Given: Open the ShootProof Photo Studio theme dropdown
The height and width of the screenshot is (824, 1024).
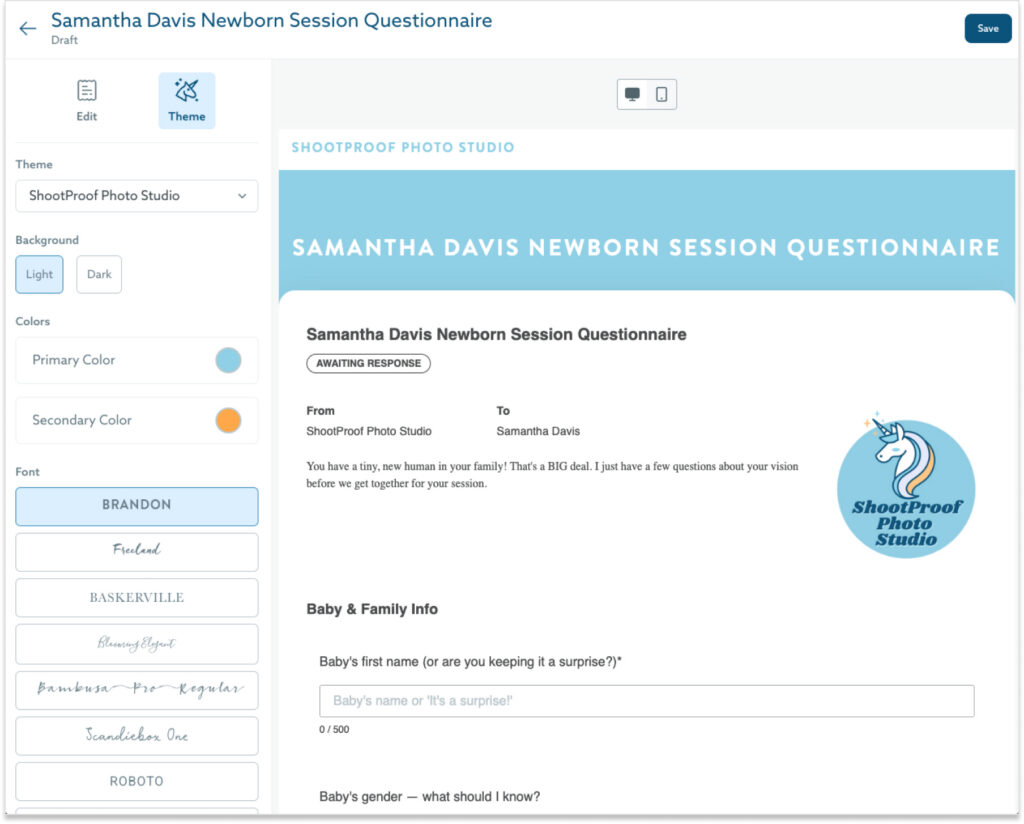Looking at the screenshot, I should click(x=136, y=196).
